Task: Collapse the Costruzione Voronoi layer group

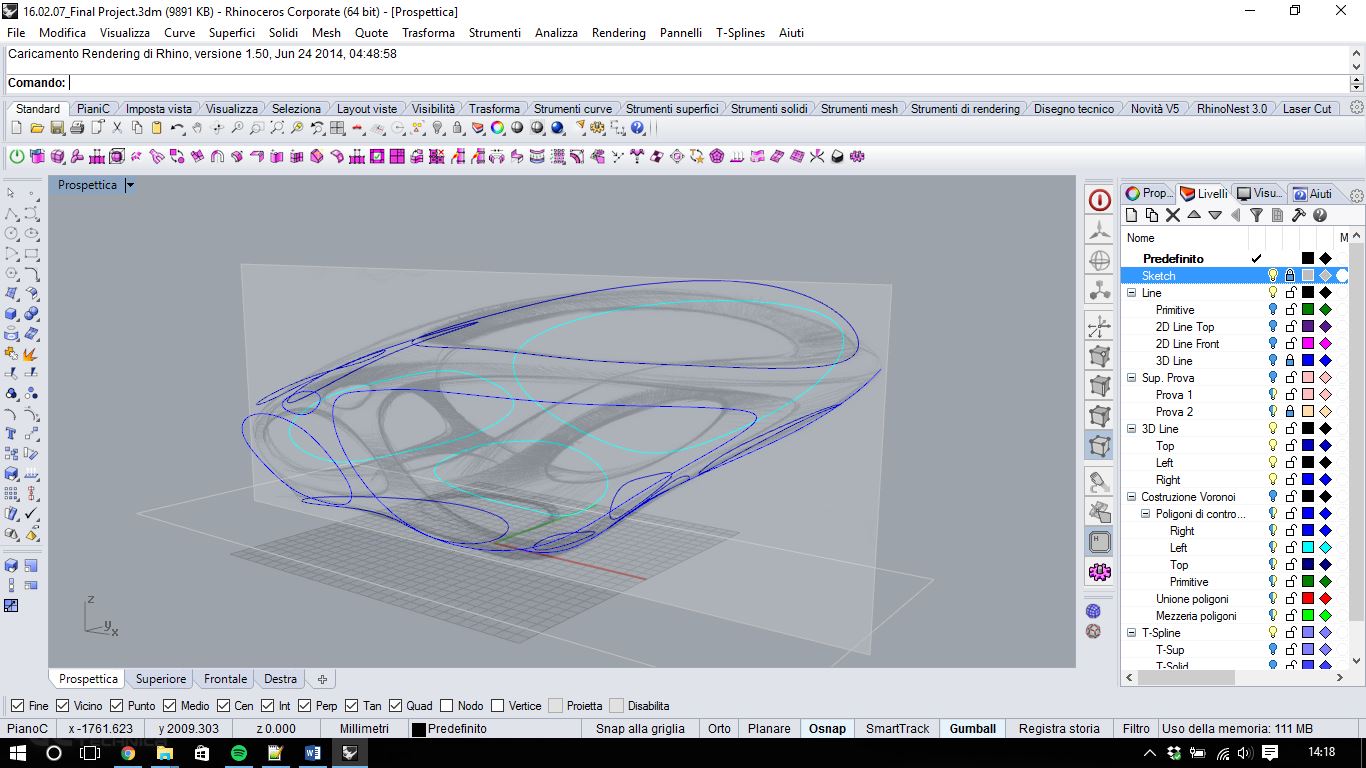Action: 1131,497
